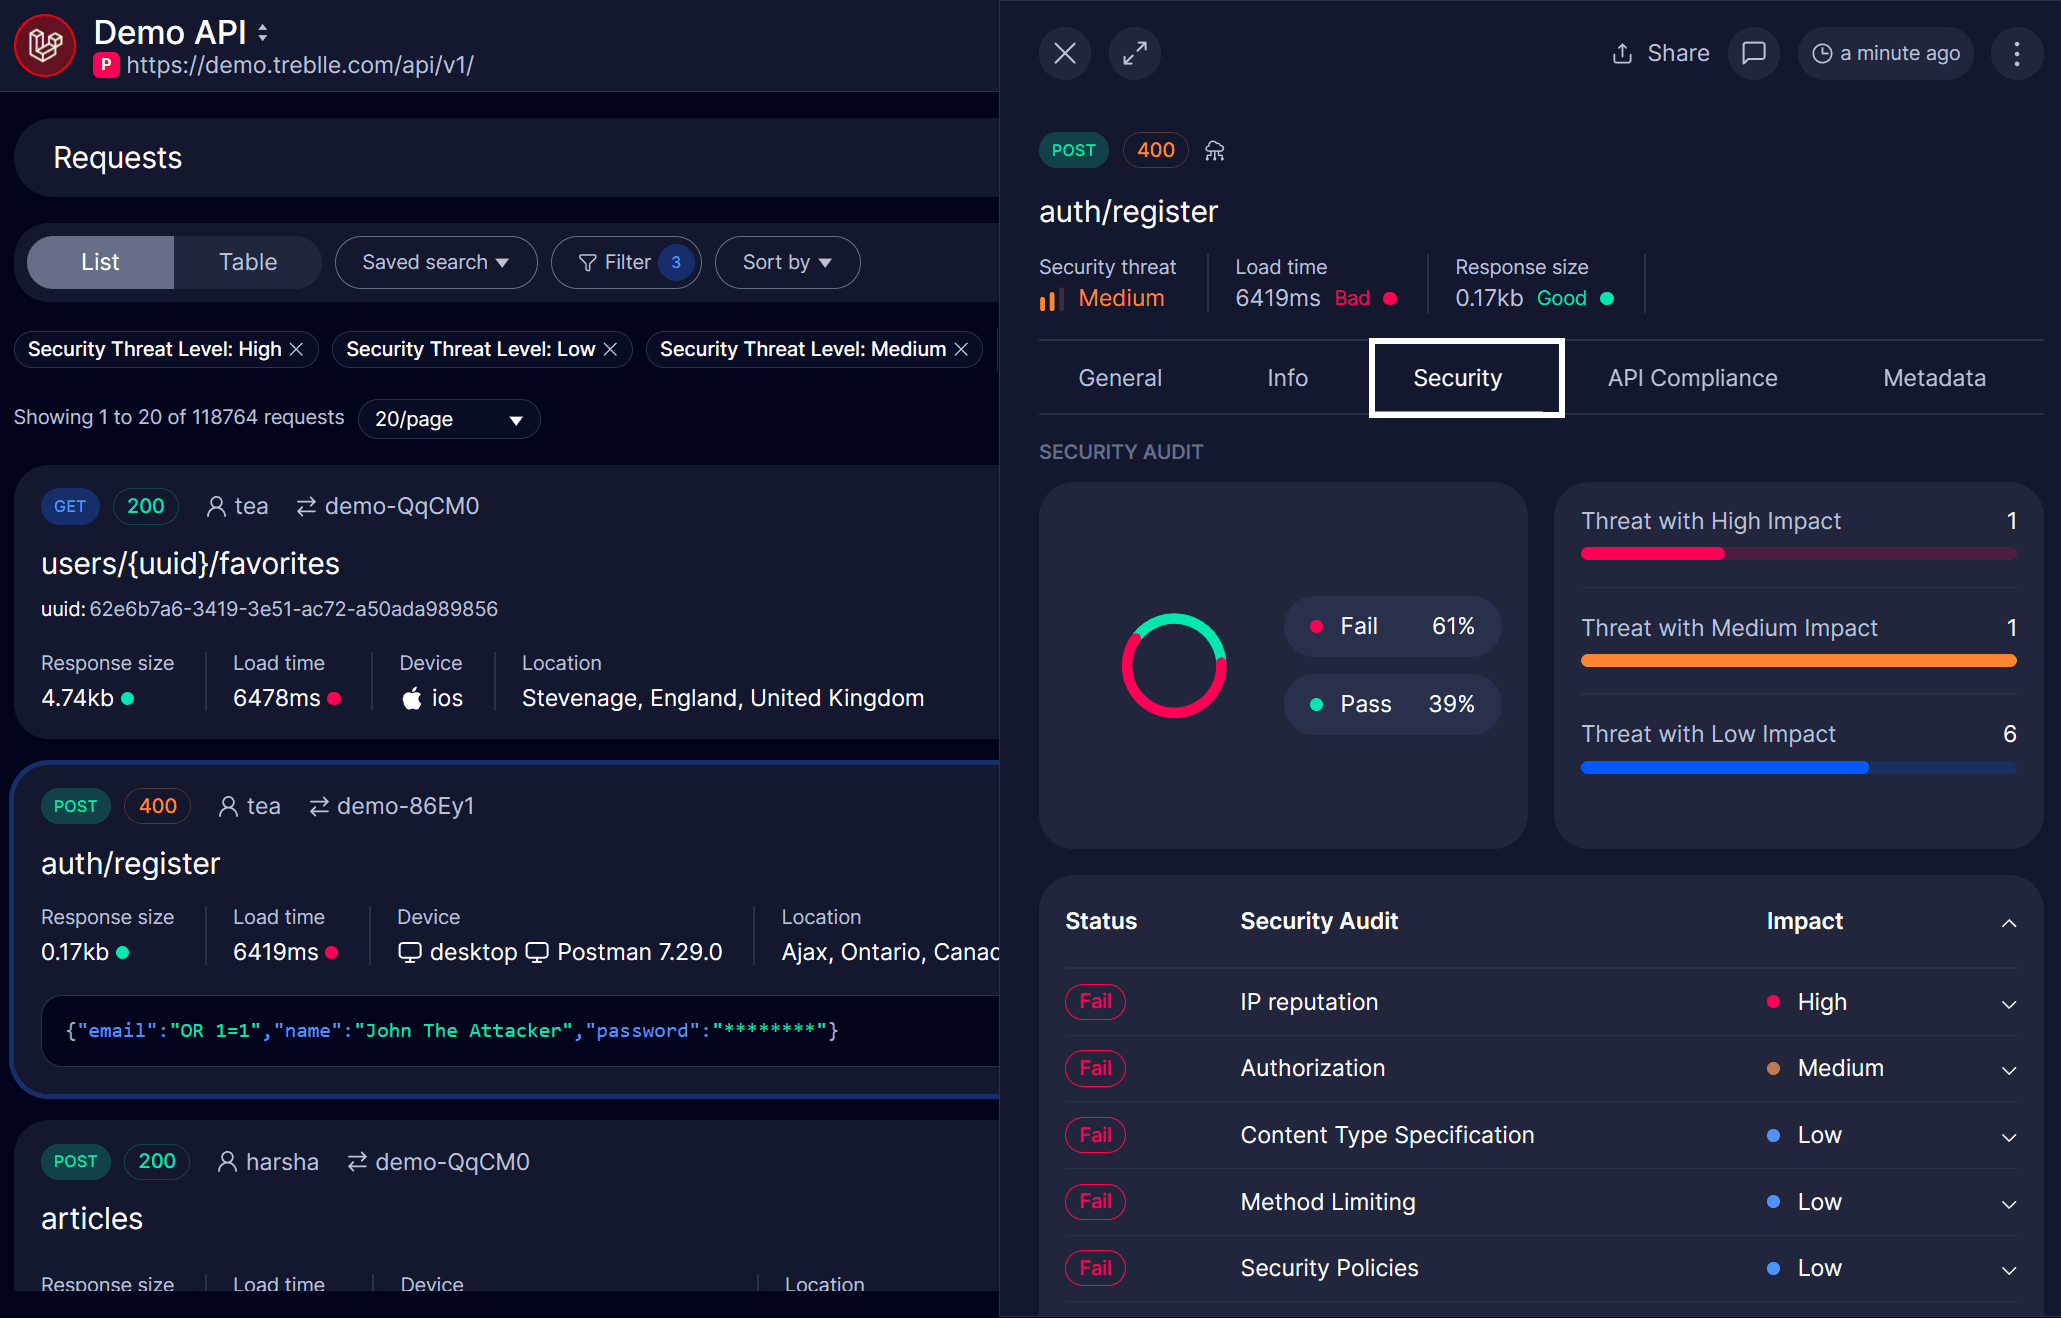2061x1318 pixels.
Task: Open the comments icon
Action: pos(1753,53)
